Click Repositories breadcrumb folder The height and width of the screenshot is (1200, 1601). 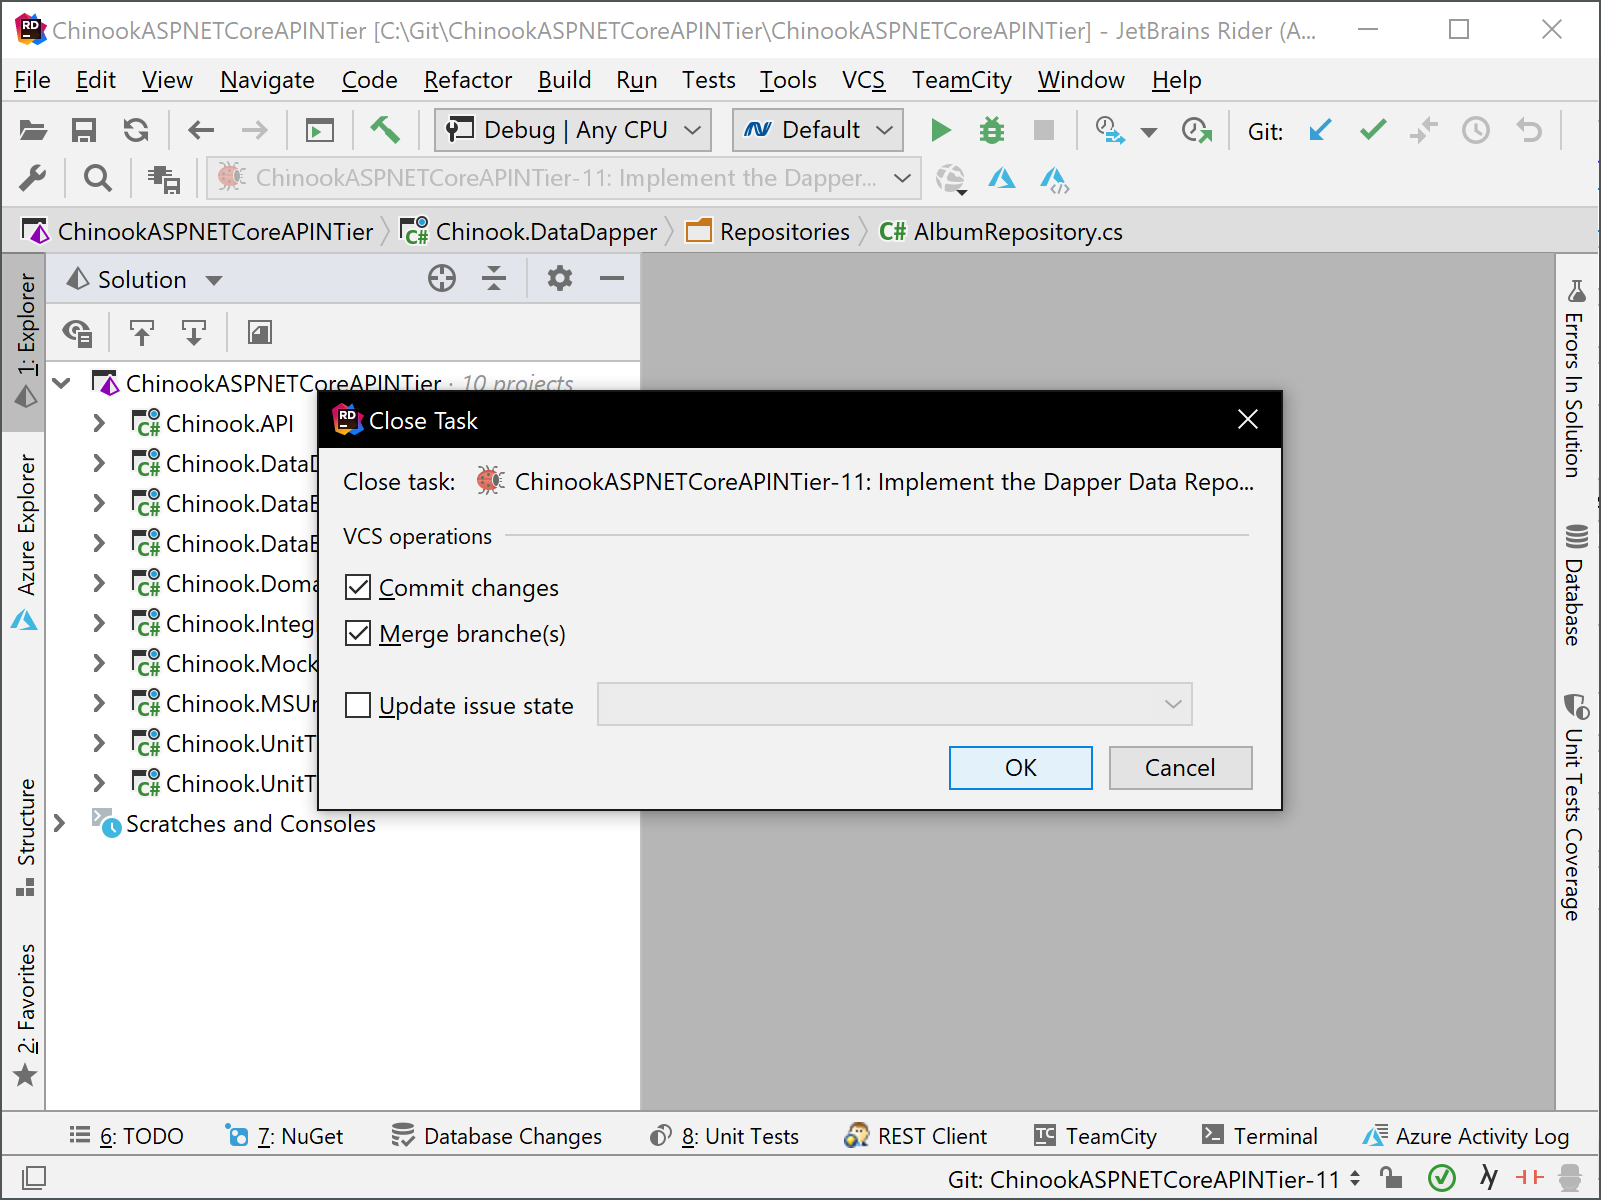[x=768, y=231]
